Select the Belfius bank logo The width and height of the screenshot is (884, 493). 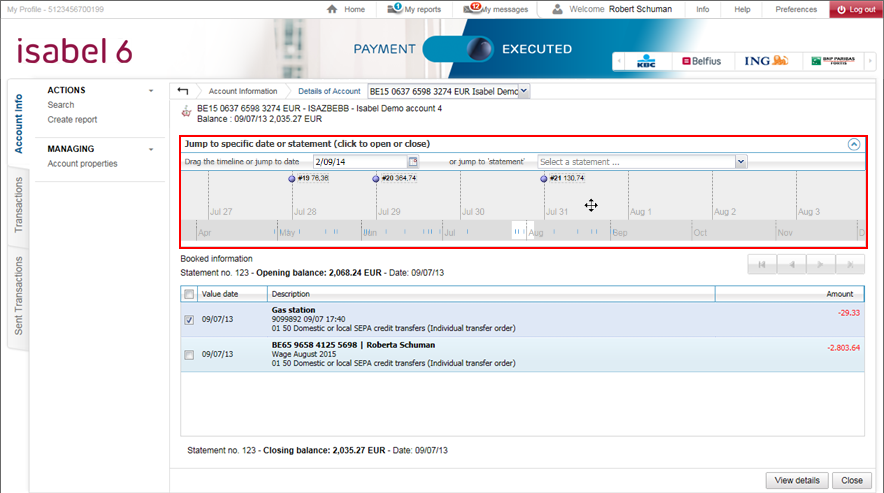pyautogui.click(x=701, y=61)
